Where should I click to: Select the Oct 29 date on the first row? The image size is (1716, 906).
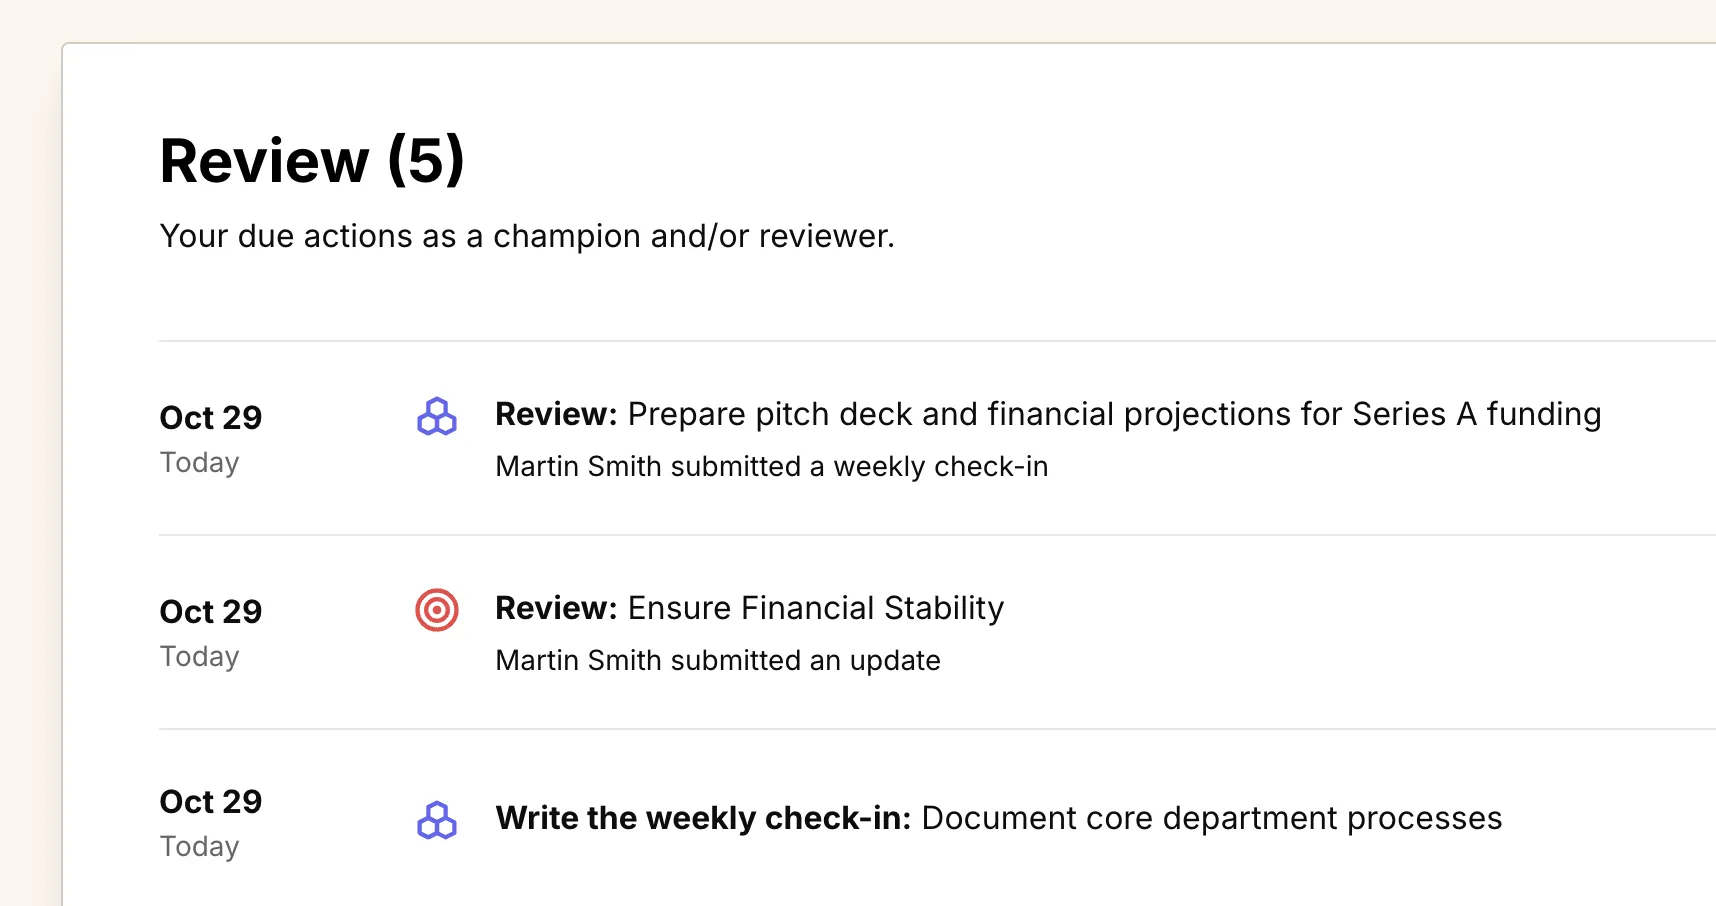[210, 417]
